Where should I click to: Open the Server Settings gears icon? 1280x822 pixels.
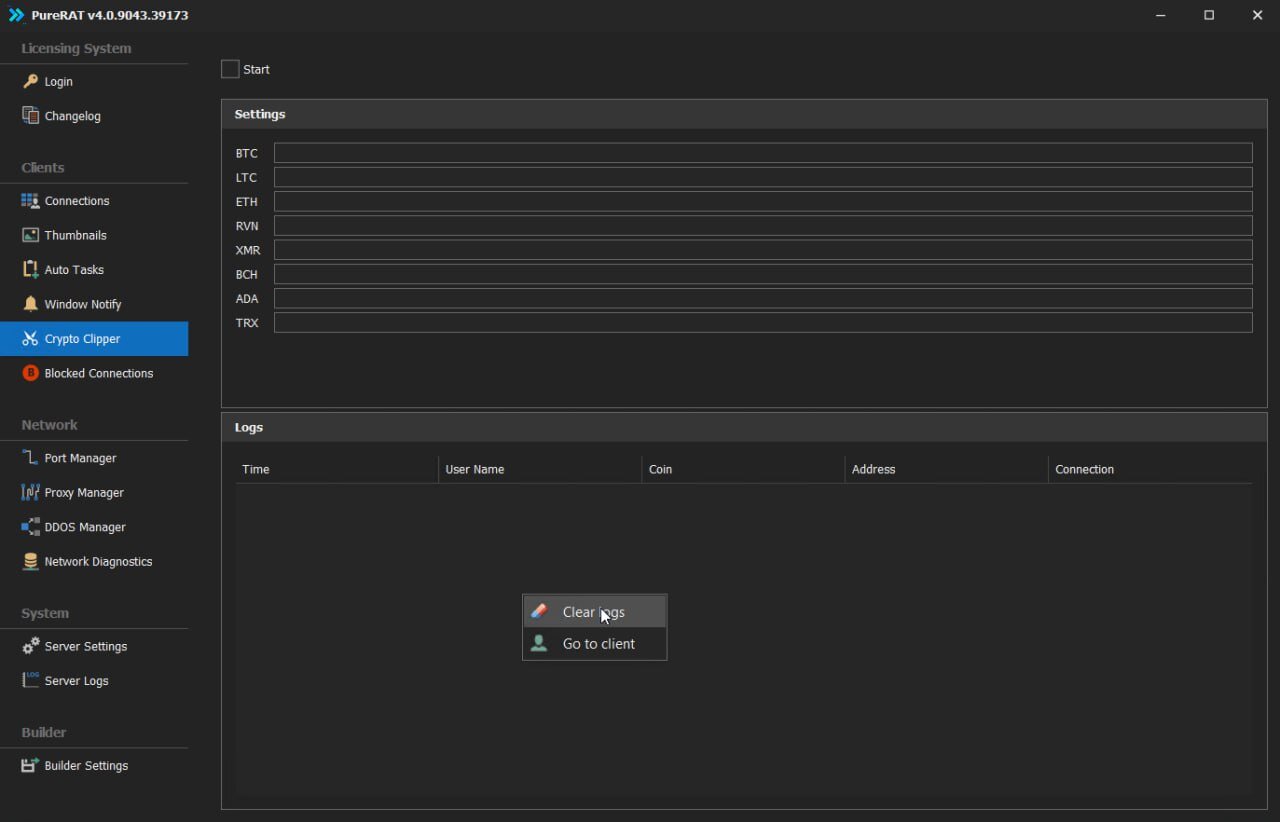click(30, 647)
